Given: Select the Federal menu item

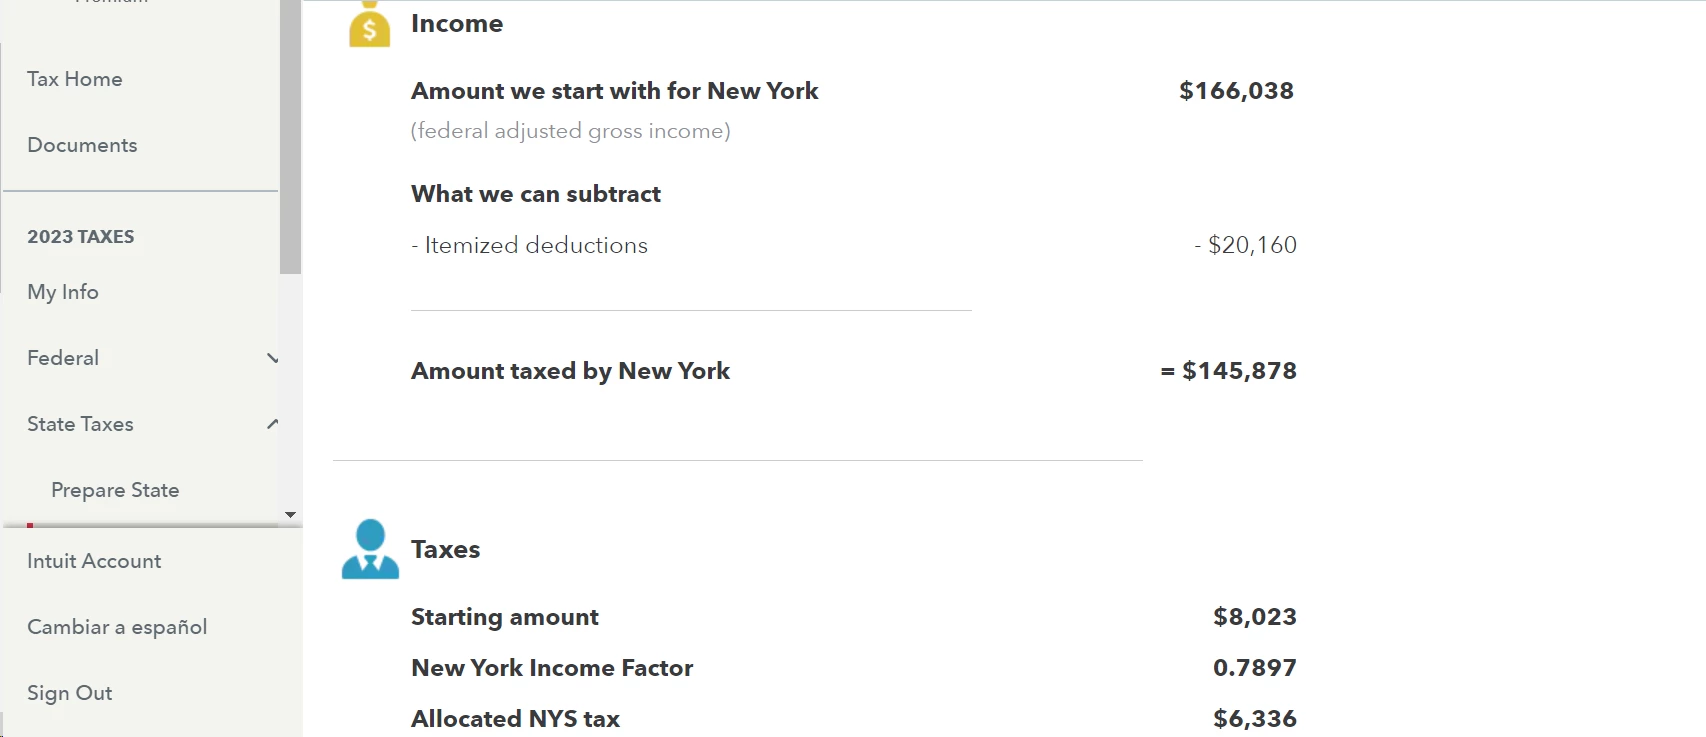Looking at the screenshot, I should click(x=63, y=358).
